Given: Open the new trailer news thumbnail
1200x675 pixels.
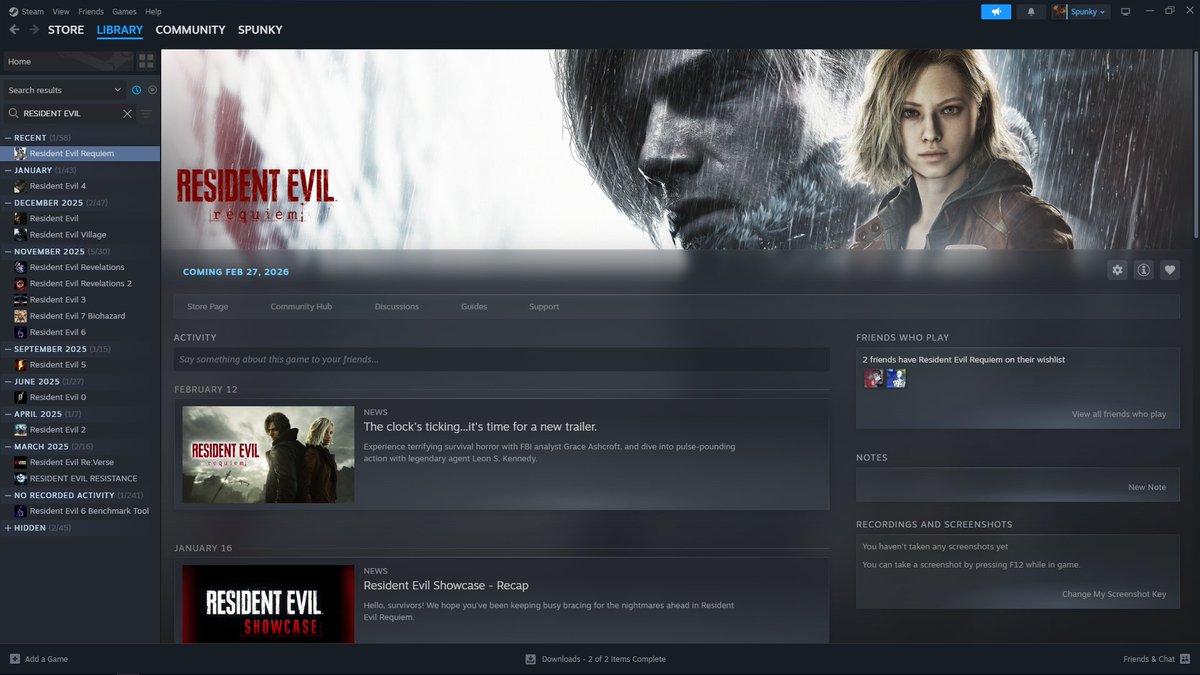Looking at the screenshot, I should (268, 454).
